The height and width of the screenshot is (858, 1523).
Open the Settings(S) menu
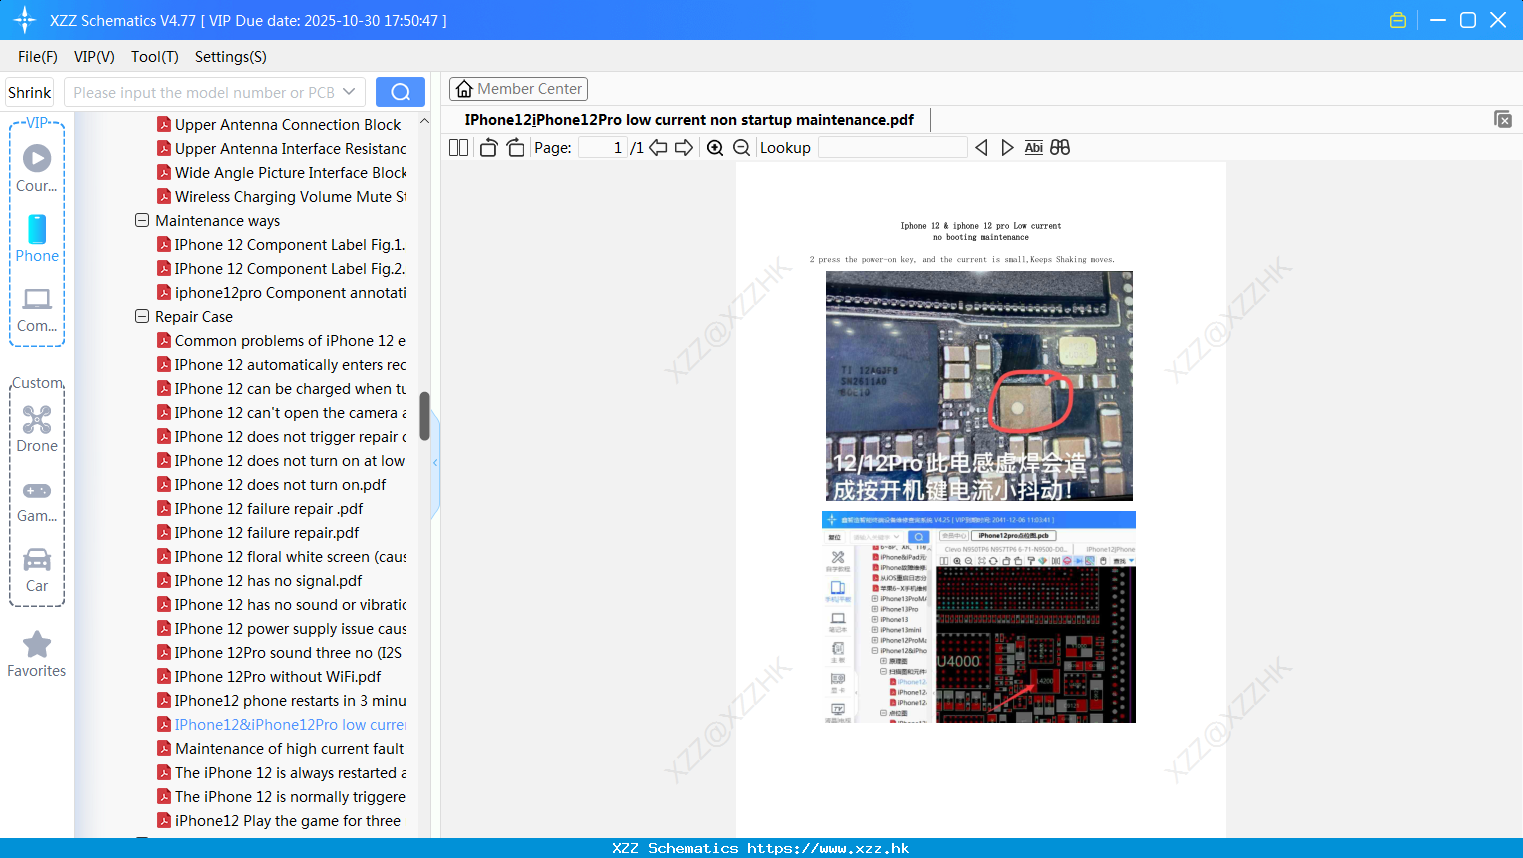(x=231, y=56)
